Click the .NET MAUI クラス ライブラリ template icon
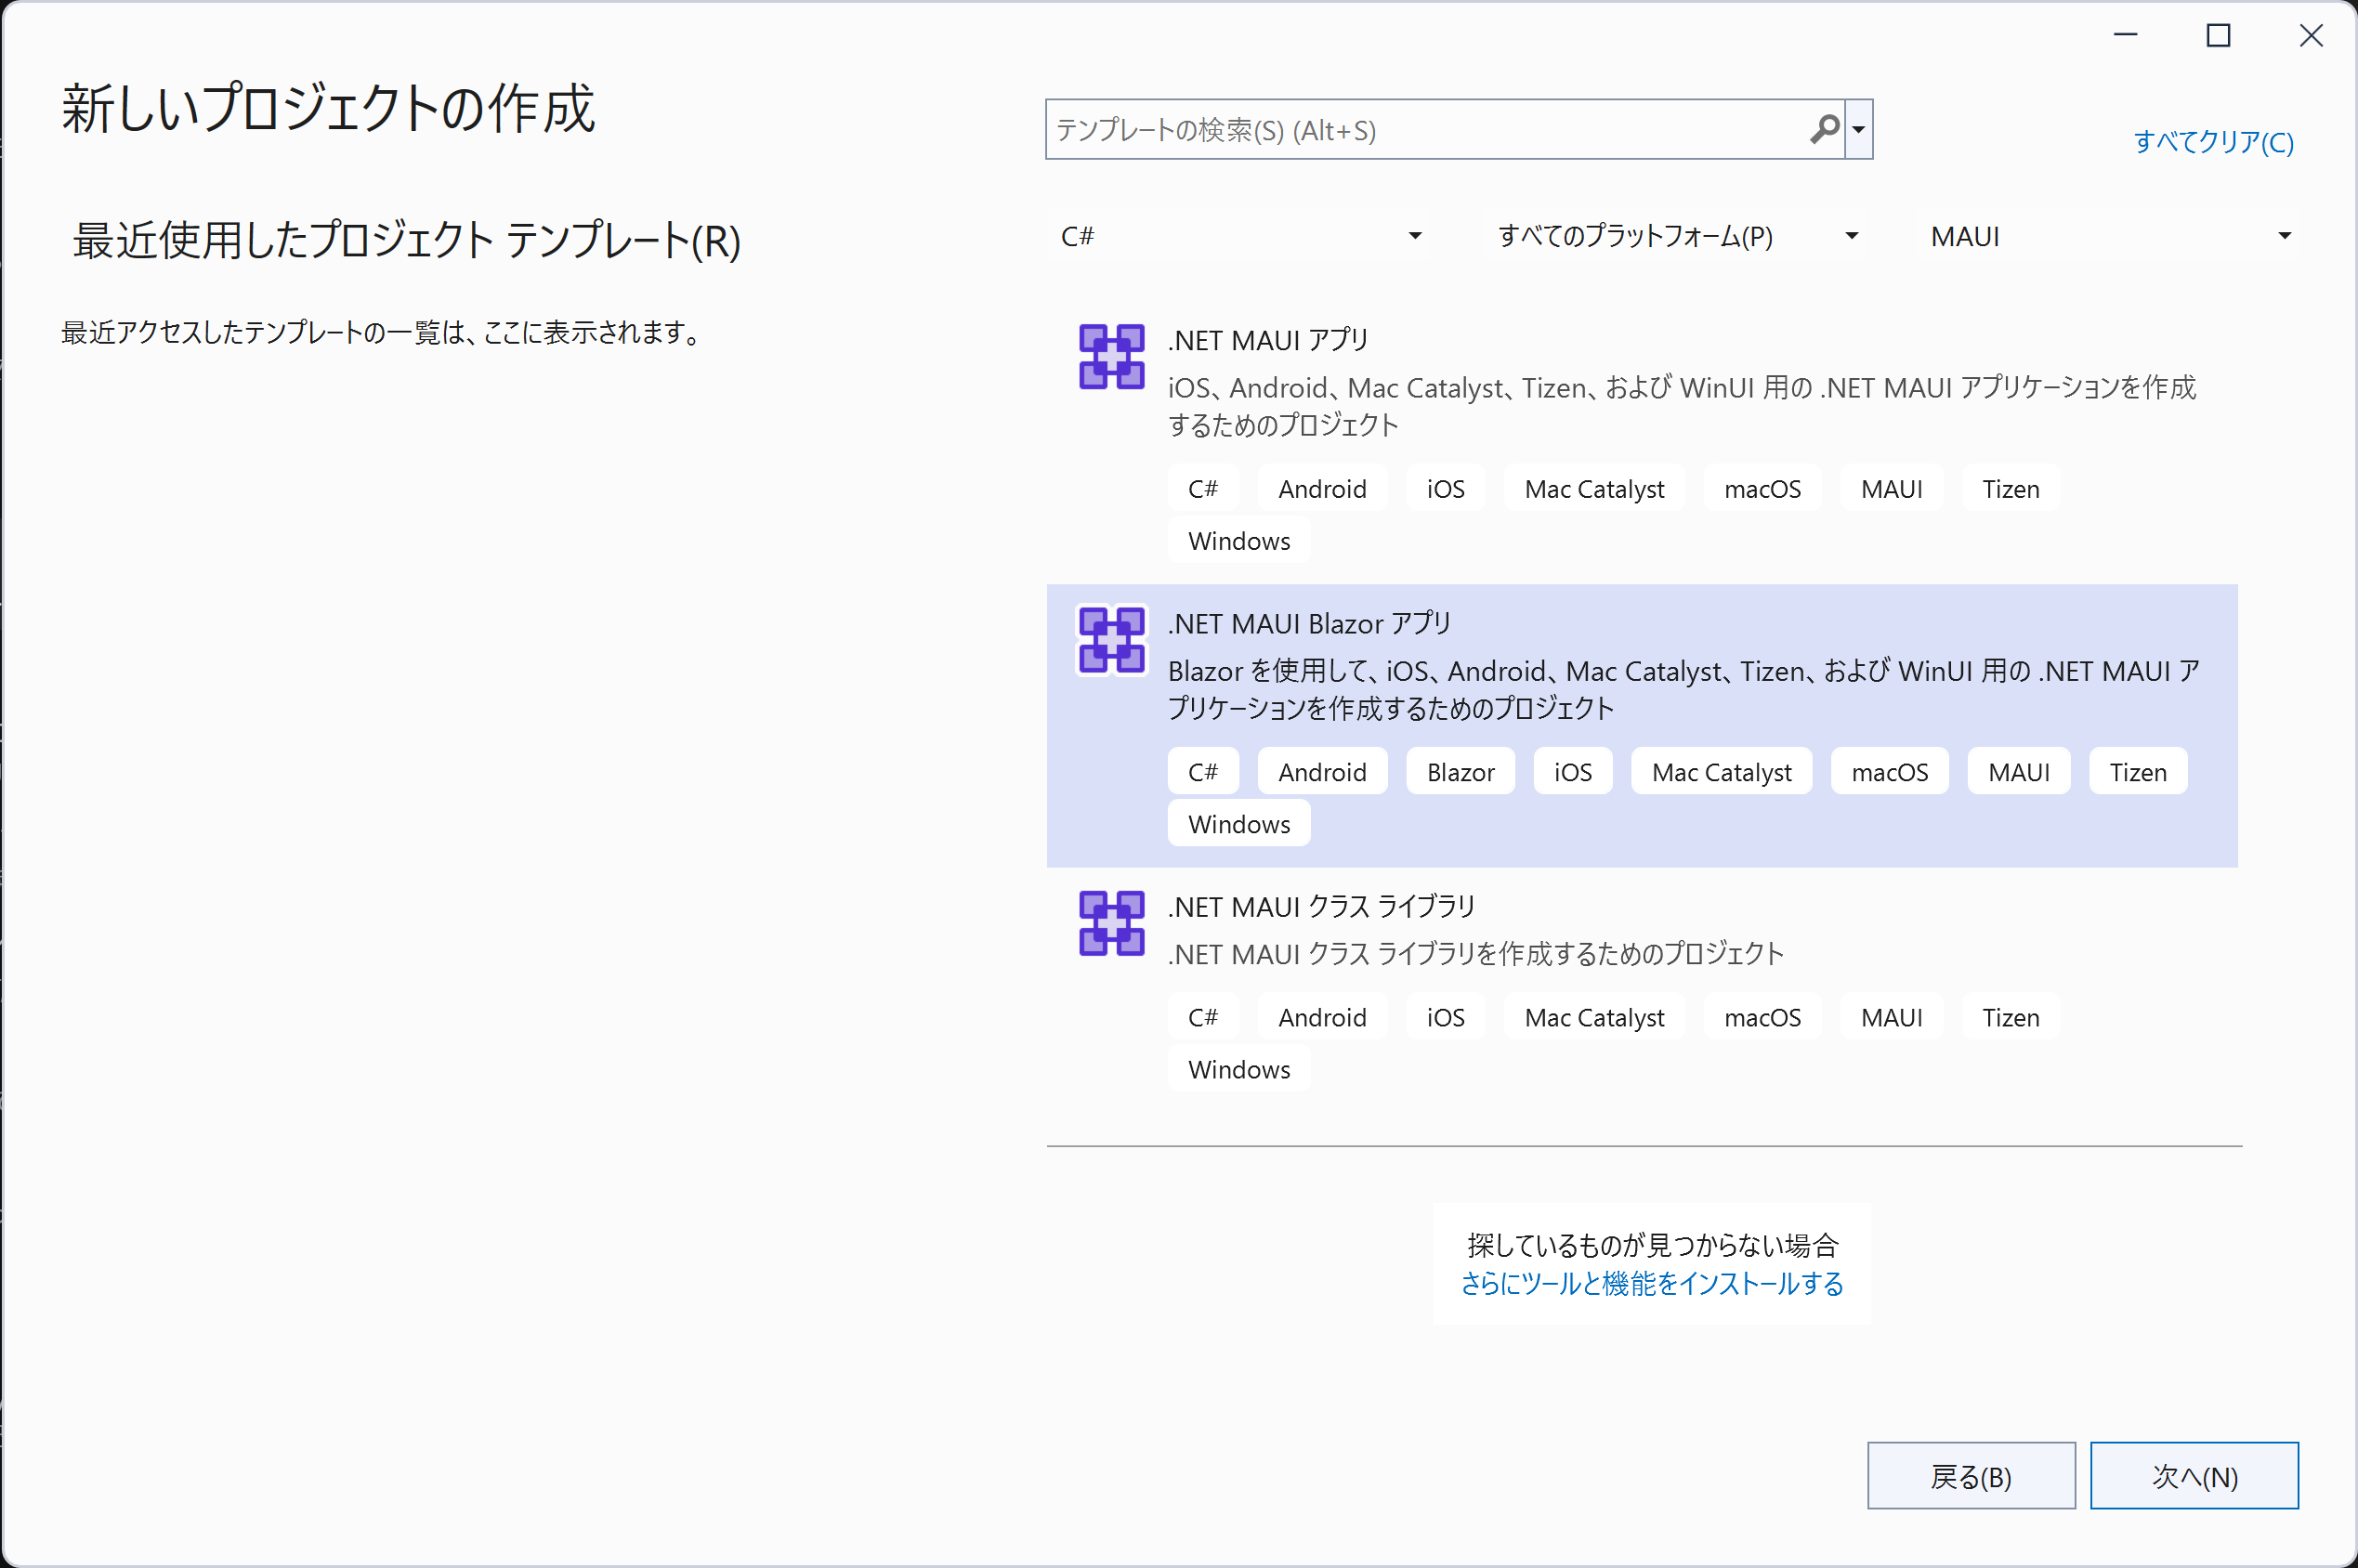Screen dimensions: 2358x1568 [1111, 923]
